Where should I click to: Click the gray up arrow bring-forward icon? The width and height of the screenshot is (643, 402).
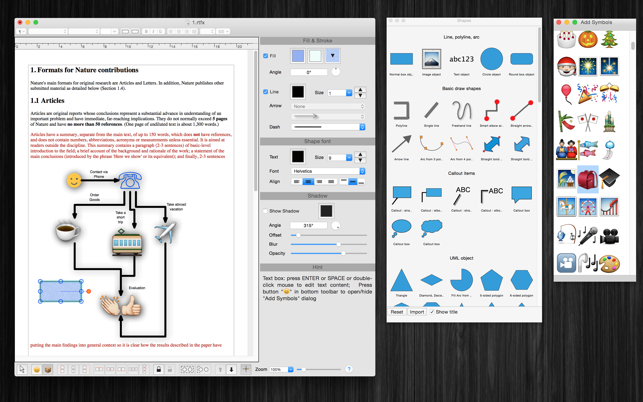coord(220,369)
